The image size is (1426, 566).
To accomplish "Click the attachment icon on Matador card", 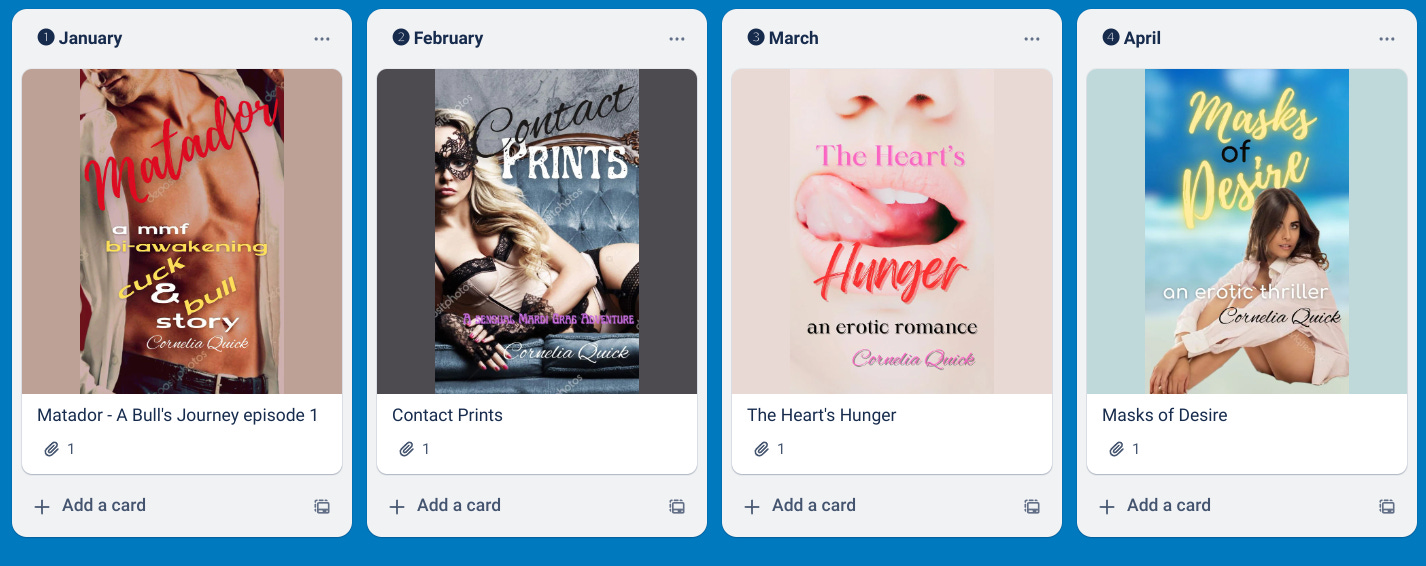I will pyautogui.click(x=52, y=449).
